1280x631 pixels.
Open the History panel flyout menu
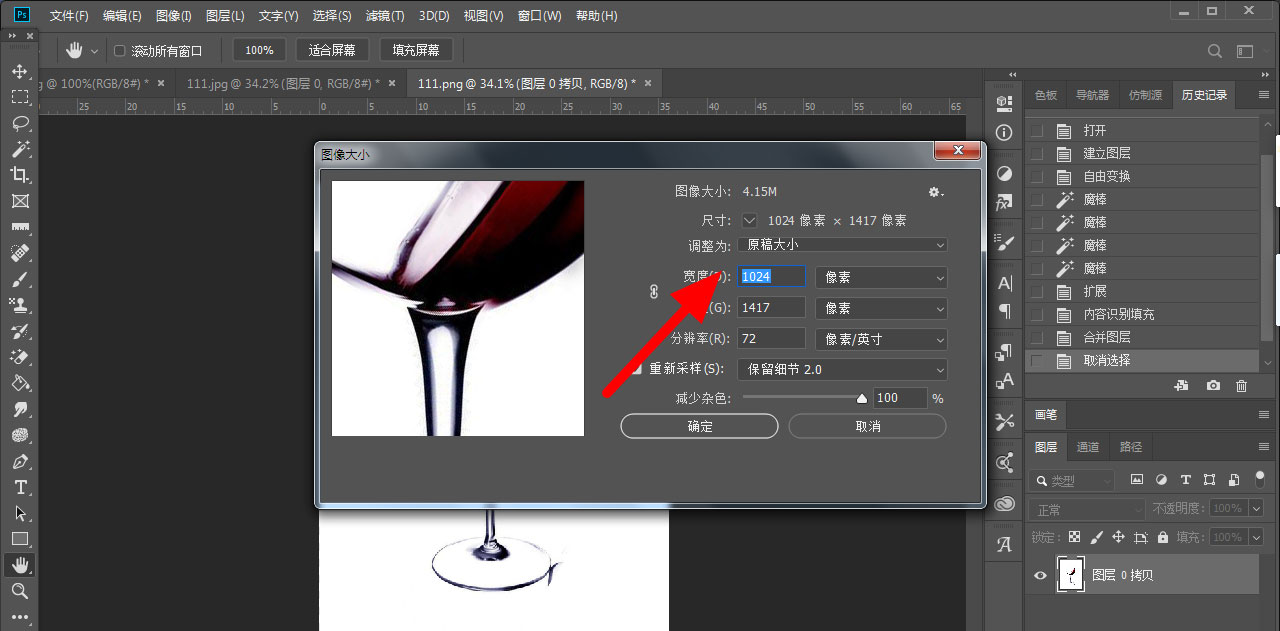(1263, 95)
